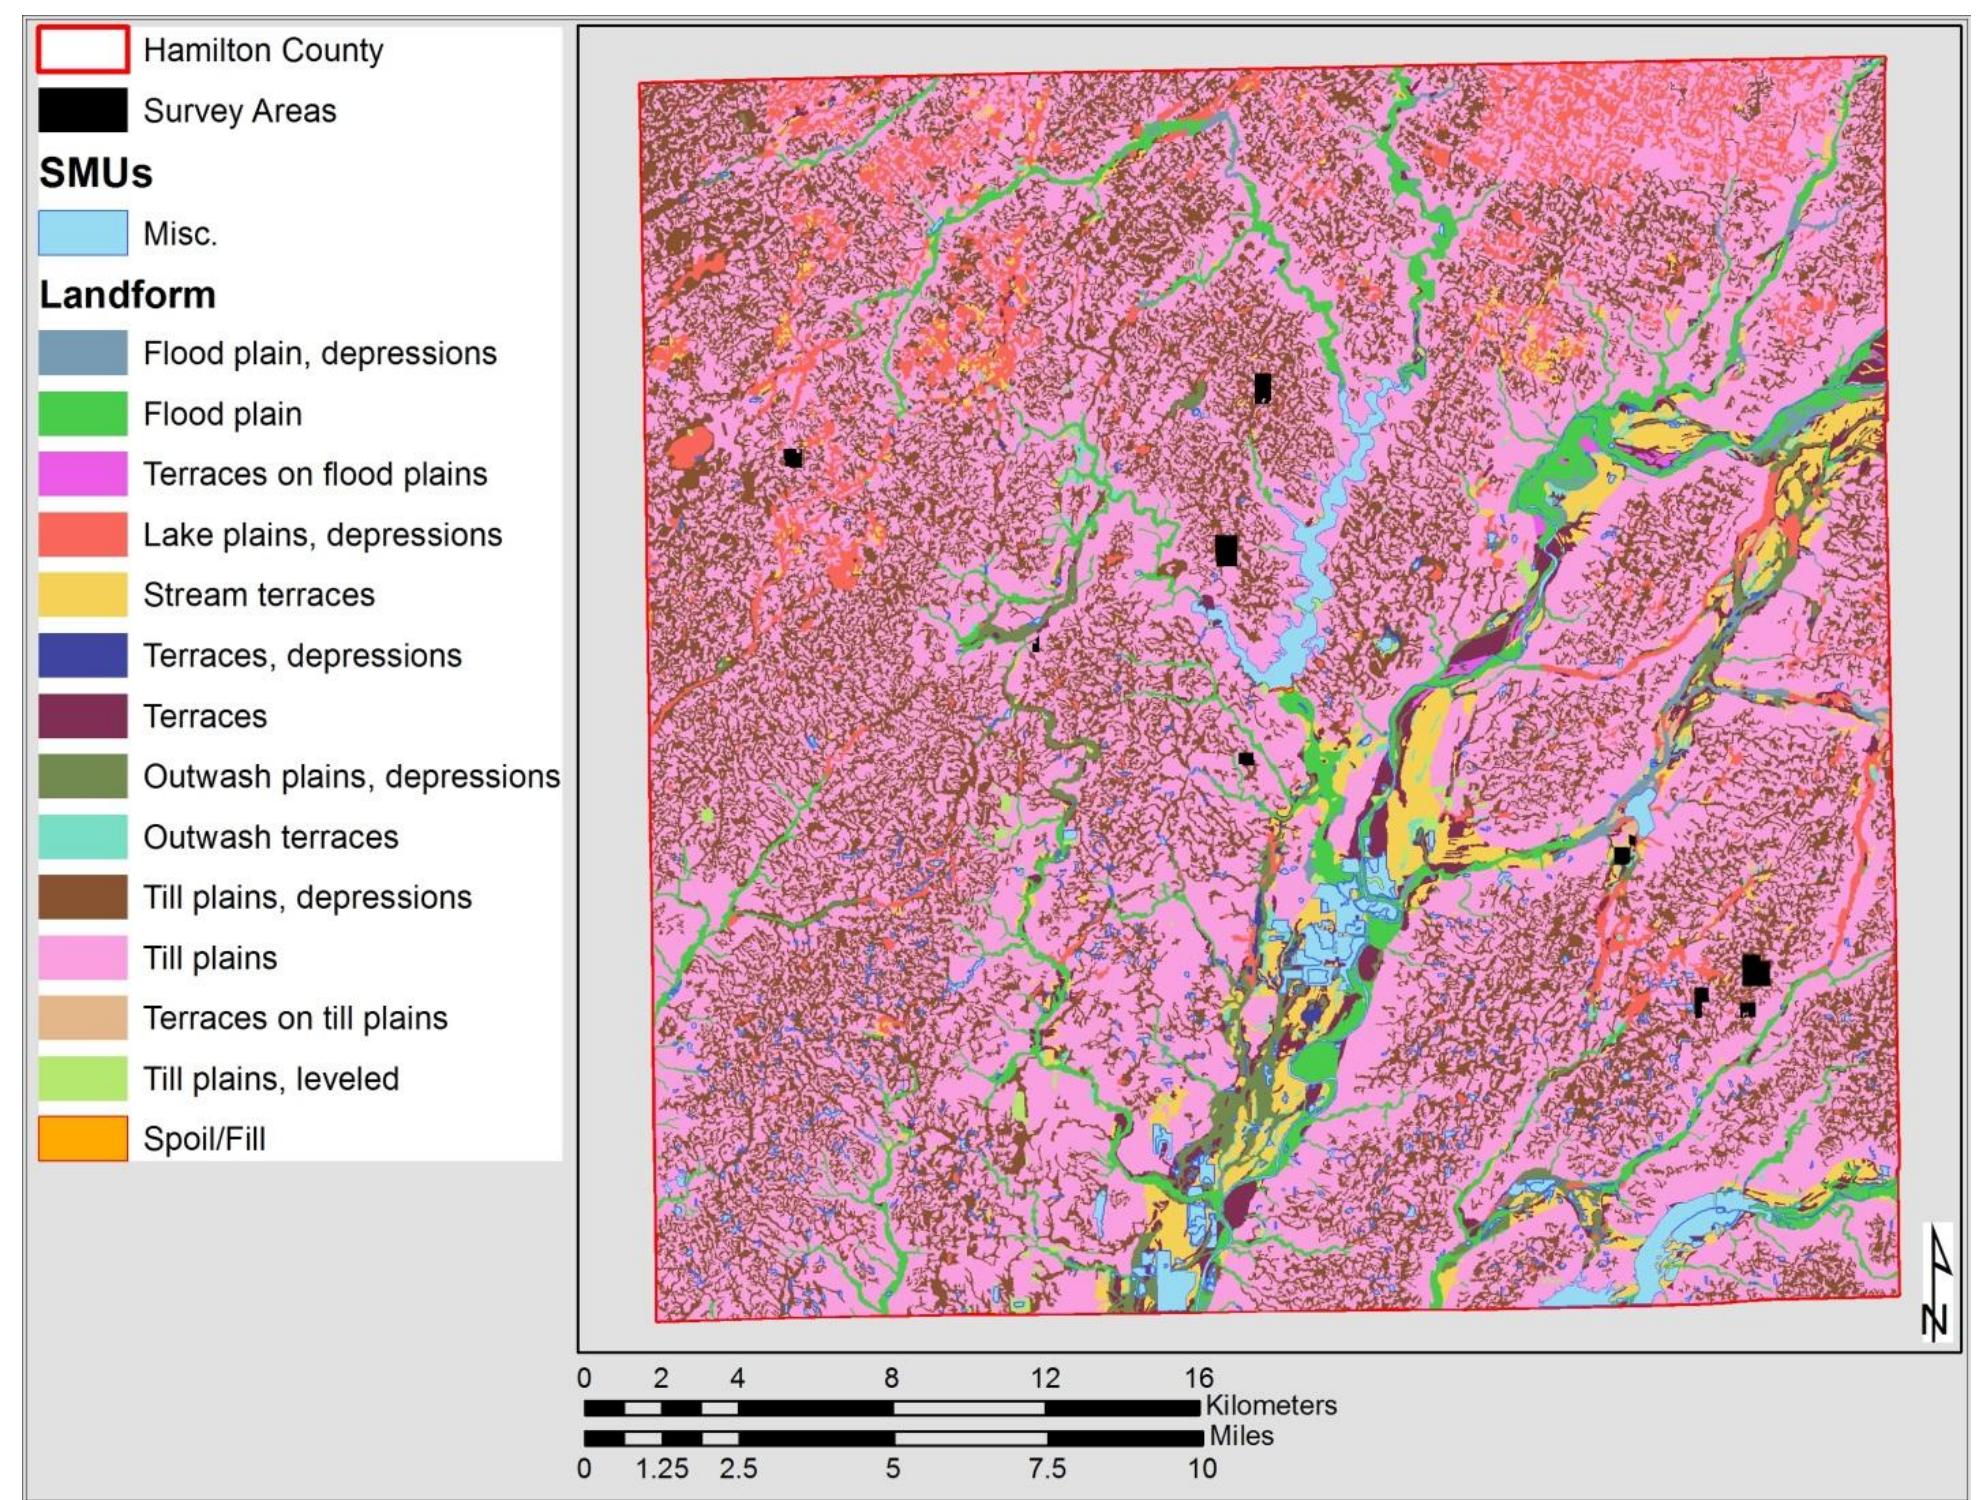Select the red Lake plains, depressions swatch

coord(83,534)
